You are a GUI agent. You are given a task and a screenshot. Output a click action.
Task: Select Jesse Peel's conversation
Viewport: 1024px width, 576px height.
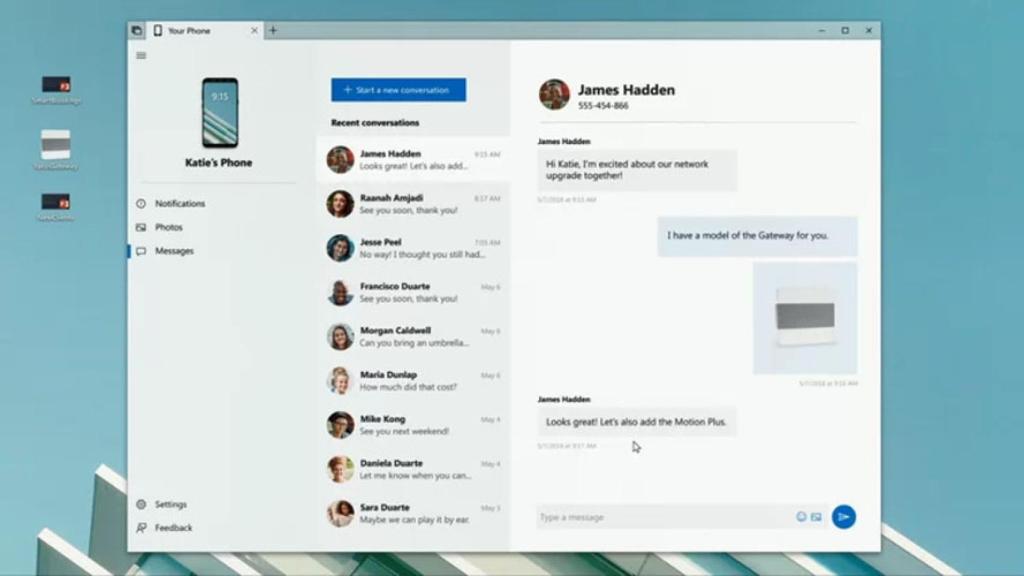tap(412, 248)
